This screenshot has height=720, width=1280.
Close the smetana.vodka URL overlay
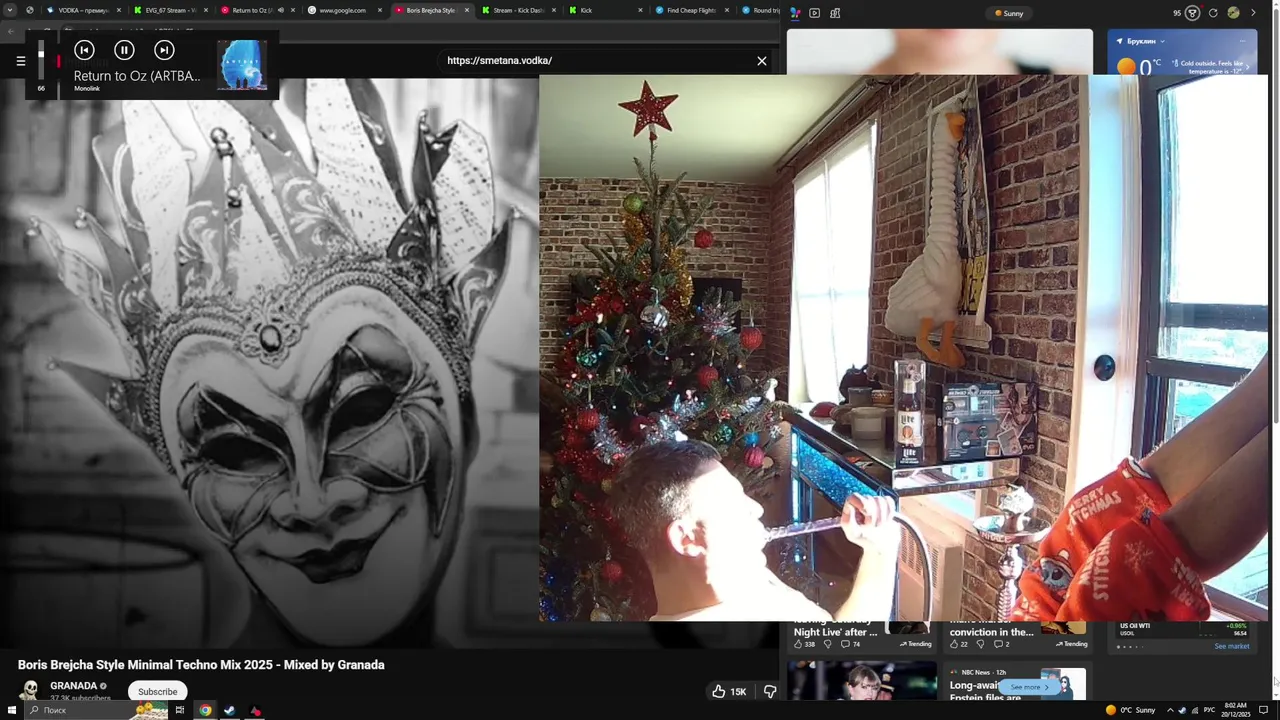[762, 61]
